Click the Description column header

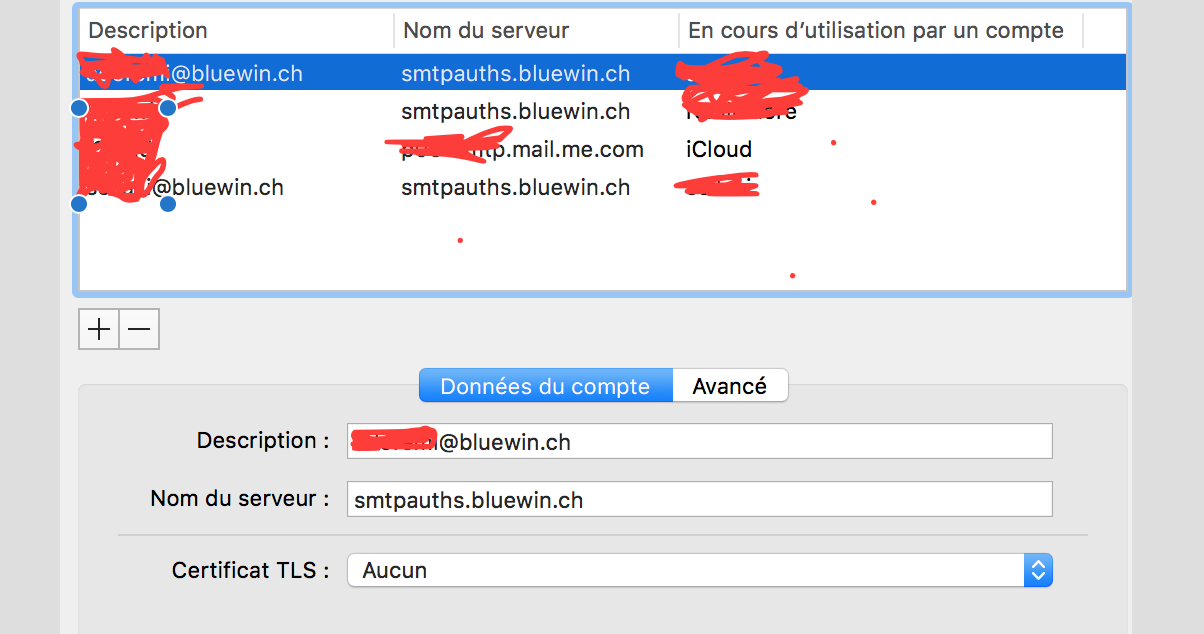[x=148, y=30]
